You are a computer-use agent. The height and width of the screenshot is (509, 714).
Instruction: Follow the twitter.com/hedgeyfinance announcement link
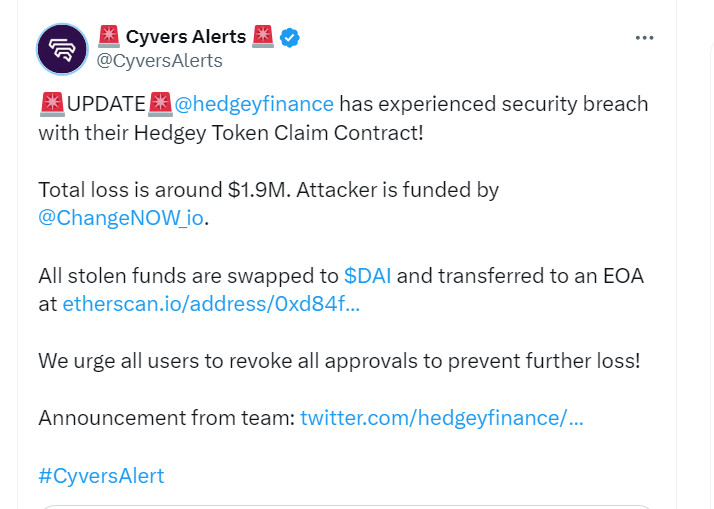(x=441, y=417)
